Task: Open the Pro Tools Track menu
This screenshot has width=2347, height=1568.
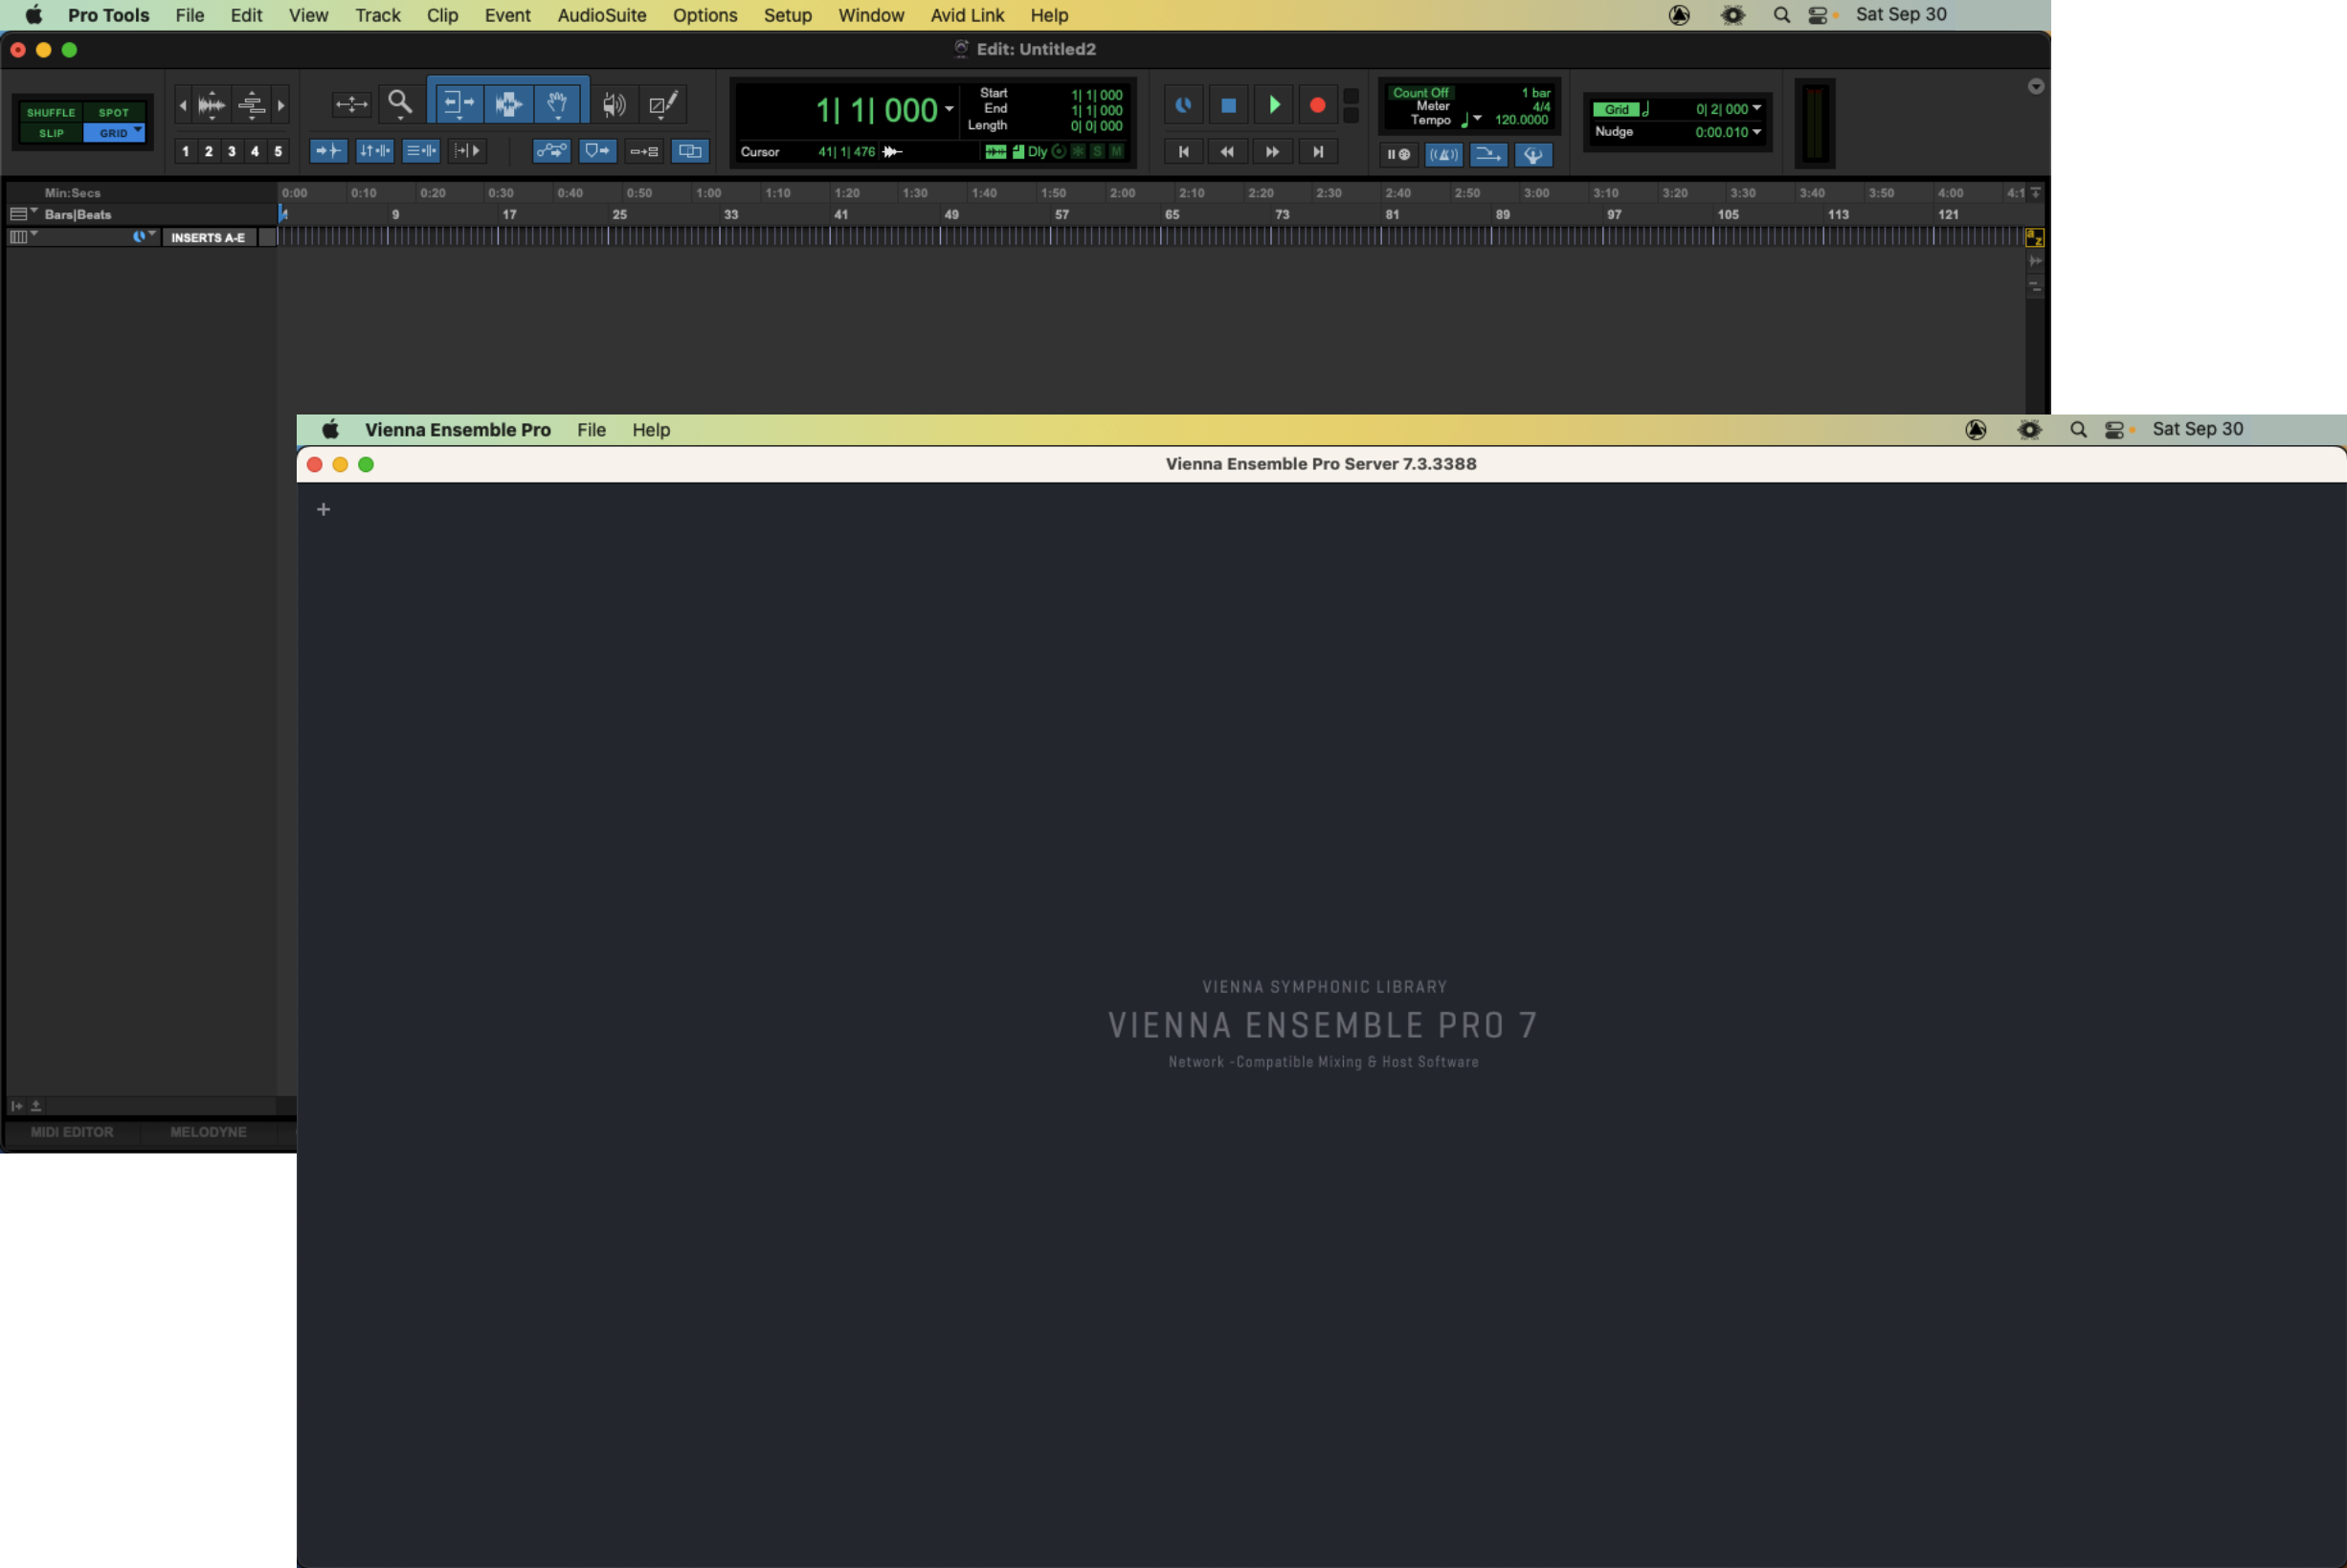Action: (x=377, y=15)
